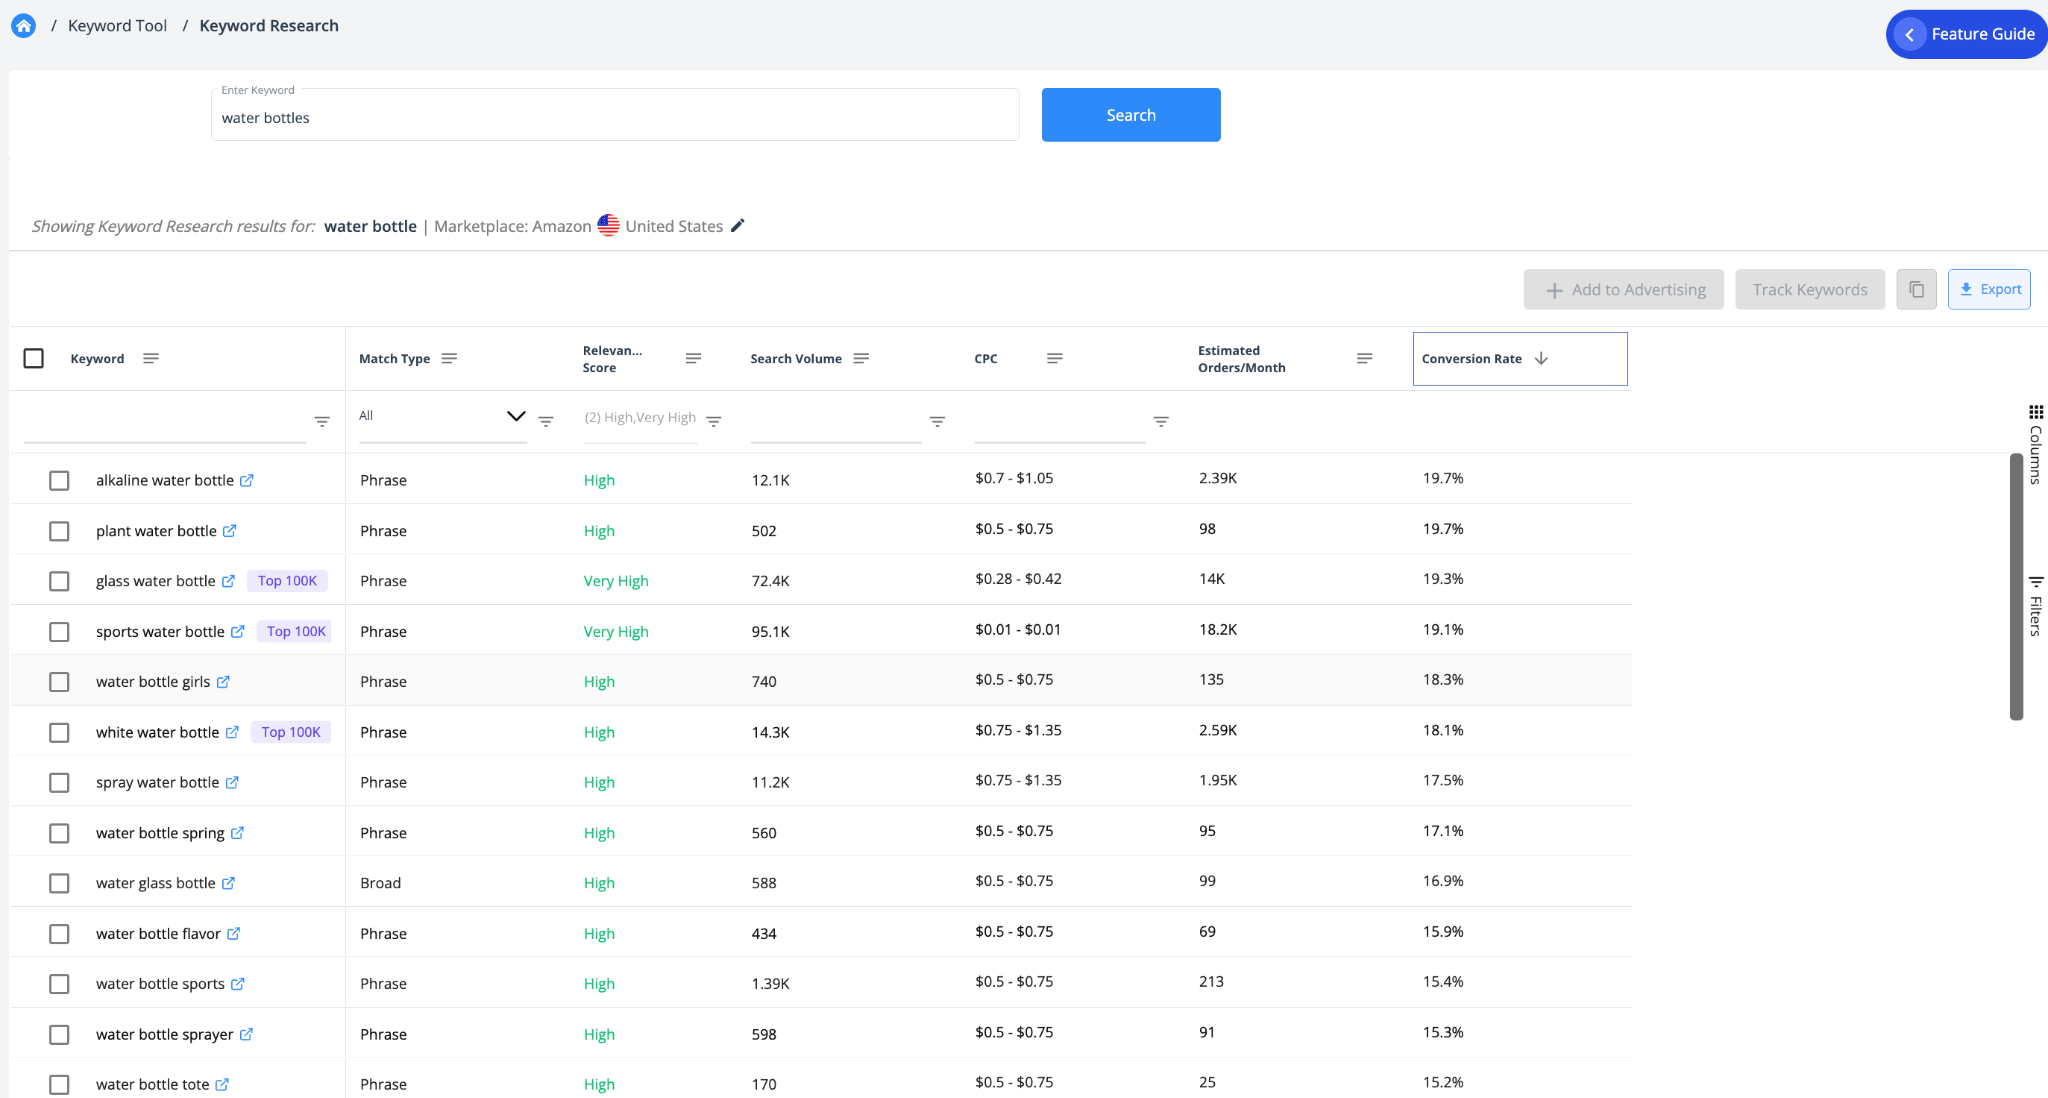Click the blue Search button
This screenshot has width=2048, height=1098.
(x=1130, y=115)
